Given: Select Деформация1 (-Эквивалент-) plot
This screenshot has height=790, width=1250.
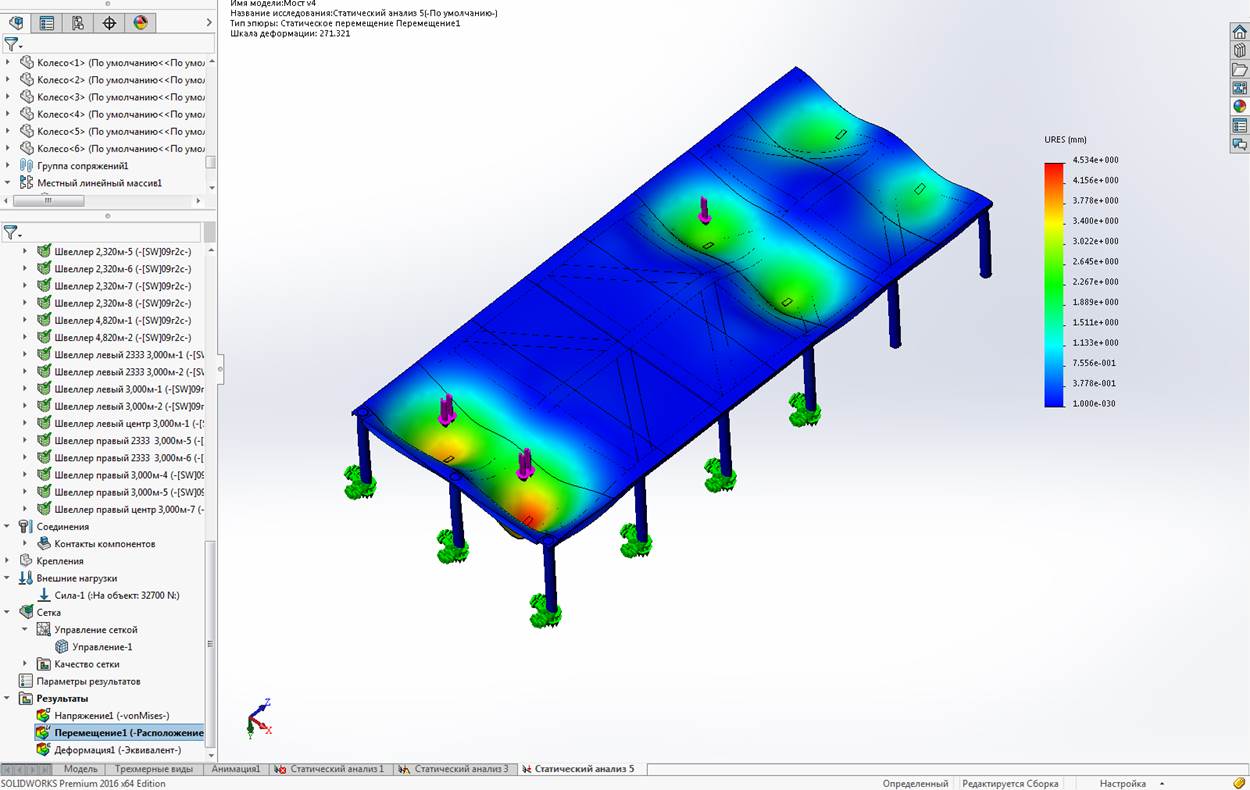Looking at the screenshot, I should (118, 749).
